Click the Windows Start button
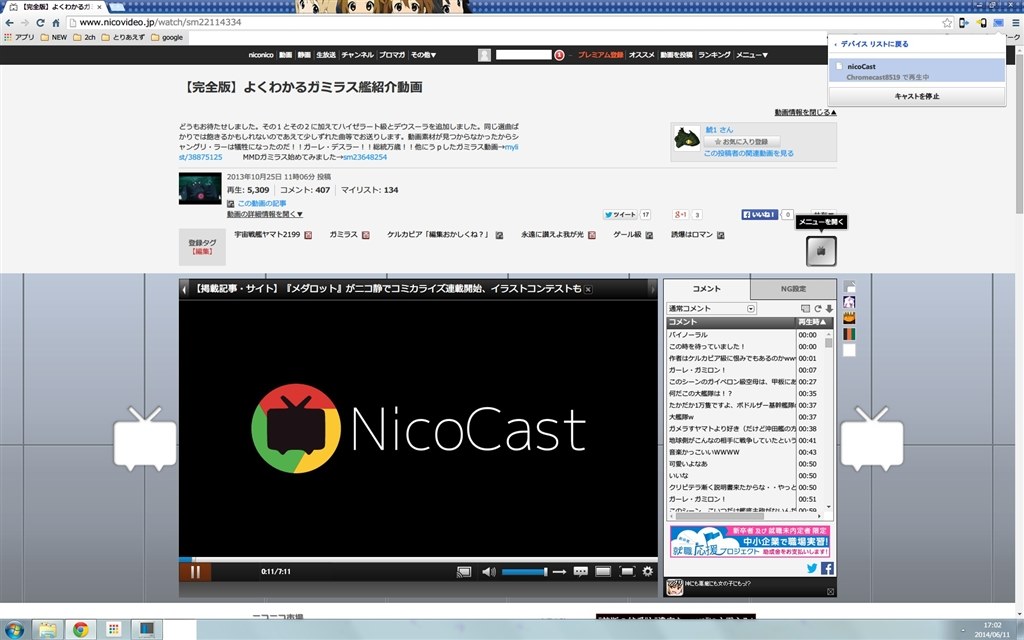The height and width of the screenshot is (640, 1024). coord(14,630)
